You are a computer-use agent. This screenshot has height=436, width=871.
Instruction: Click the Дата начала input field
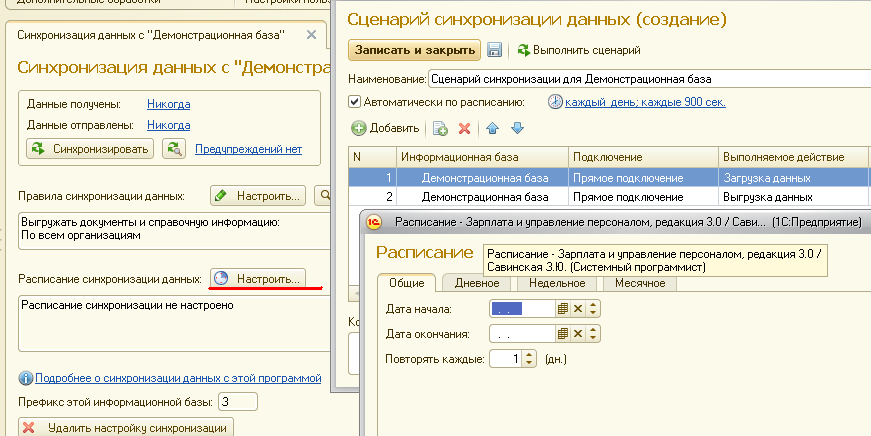[x=523, y=309]
